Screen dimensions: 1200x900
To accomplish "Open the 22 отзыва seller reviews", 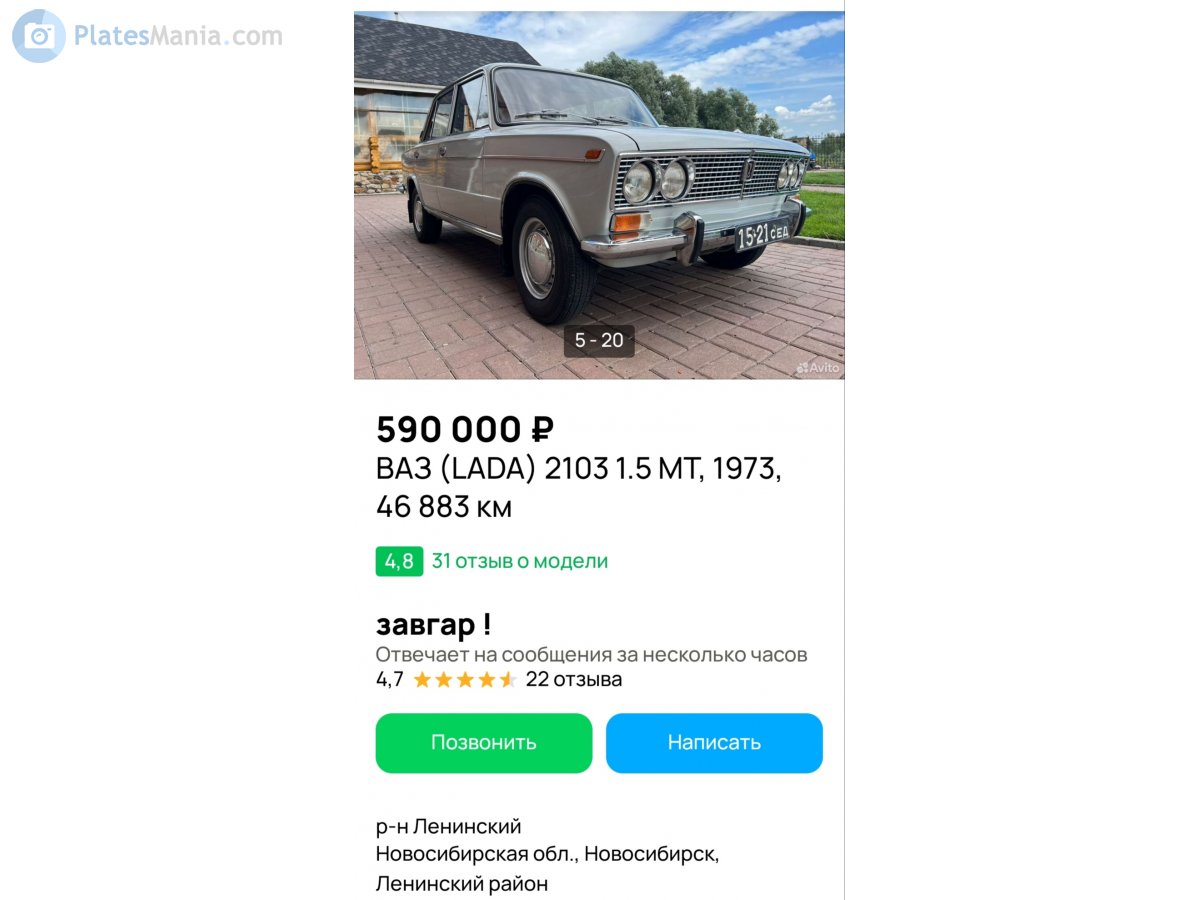I will [574, 680].
